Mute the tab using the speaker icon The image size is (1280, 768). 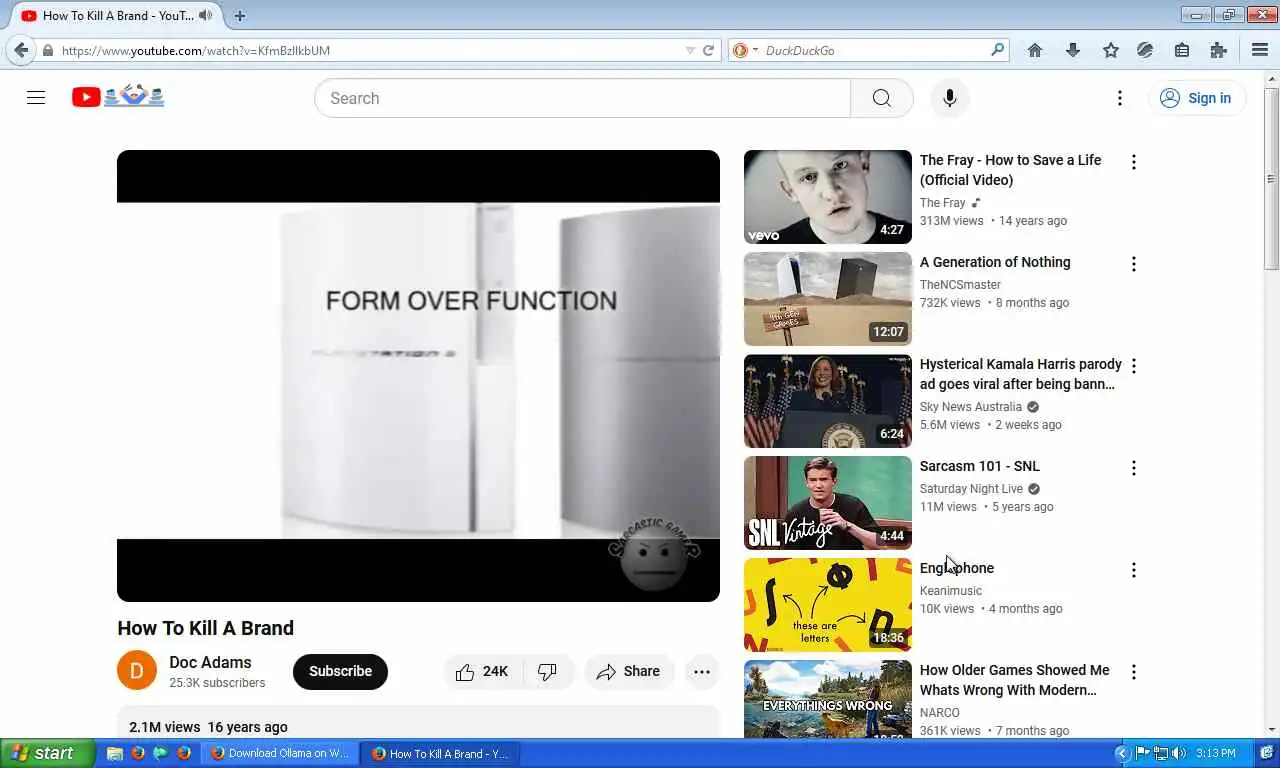coord(206,15)
